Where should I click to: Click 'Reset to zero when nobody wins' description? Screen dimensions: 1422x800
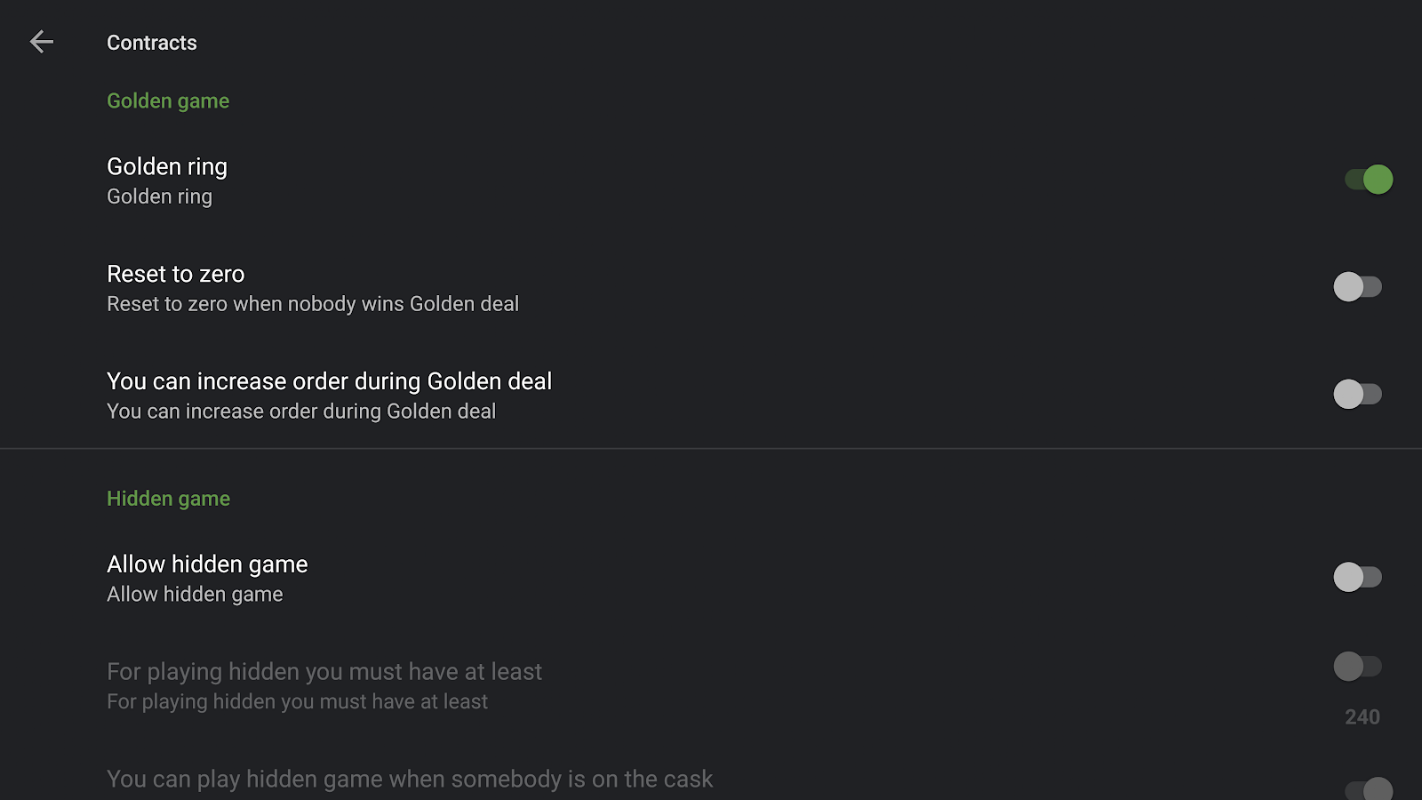click(x=313, y=304)
